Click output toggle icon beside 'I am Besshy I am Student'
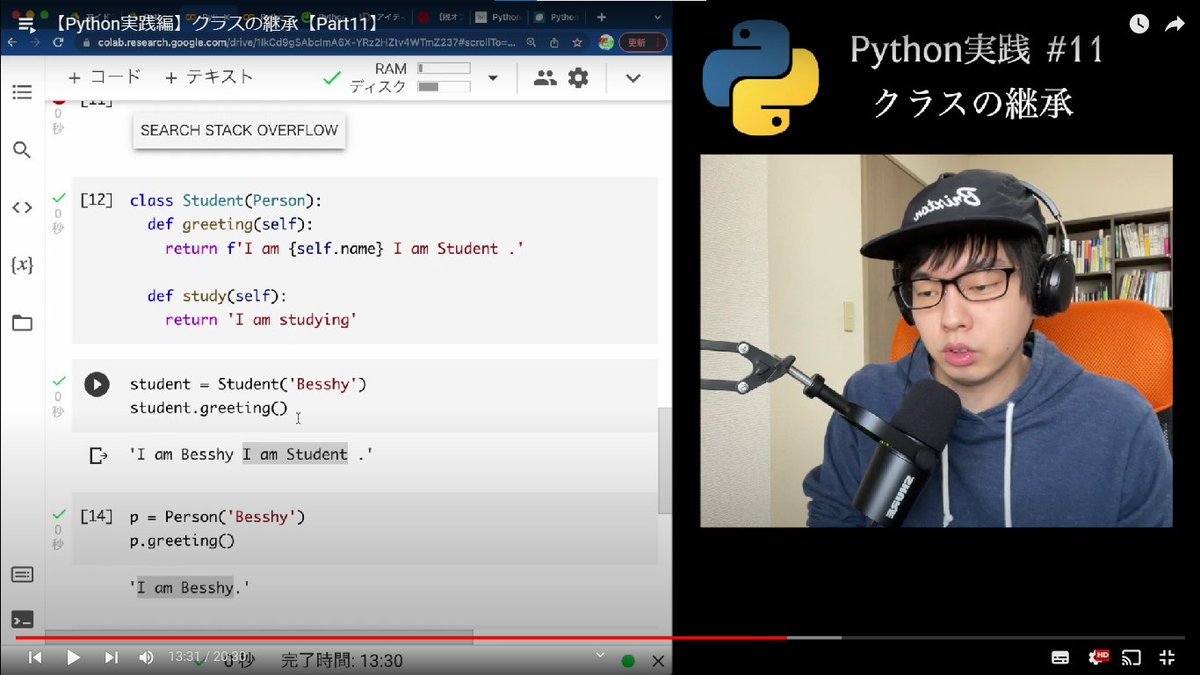This screenshot has height=675, width=1200. click(98, 455)
